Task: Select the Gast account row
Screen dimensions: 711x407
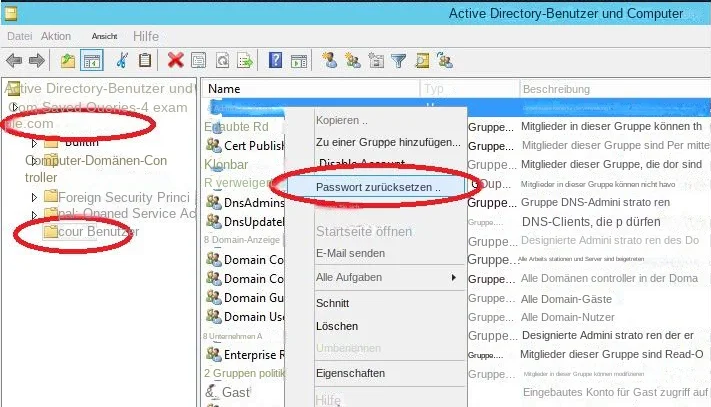Action: click(x=228, y=392)
